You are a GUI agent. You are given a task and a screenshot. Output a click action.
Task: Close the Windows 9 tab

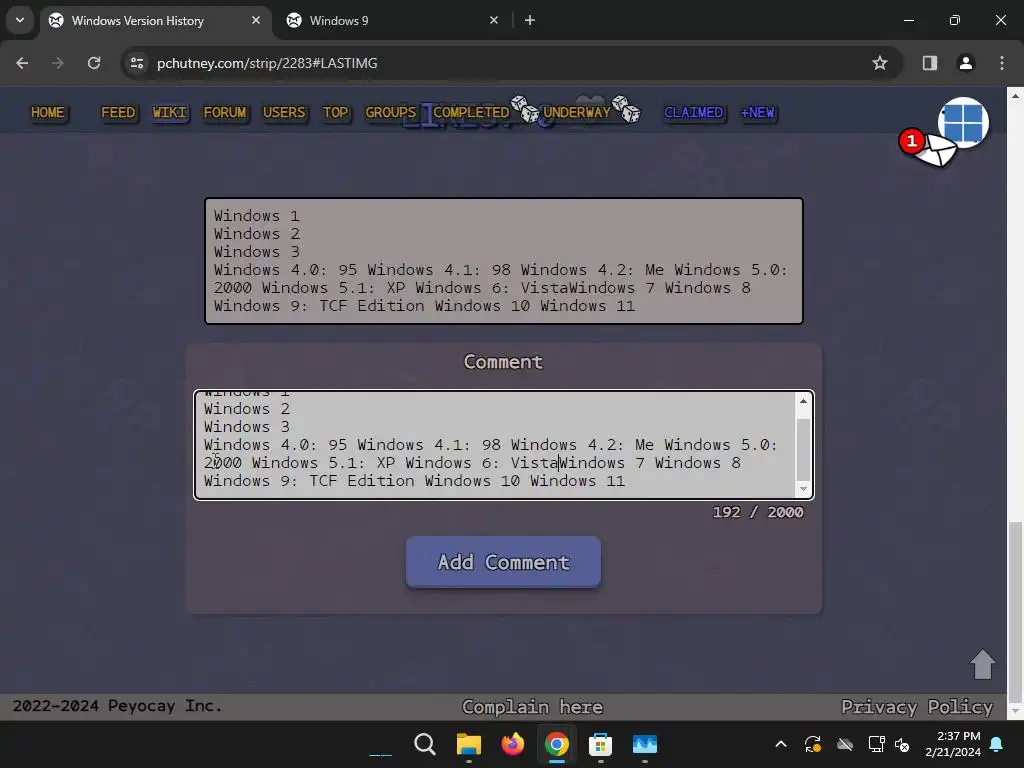click(x=494, y=20)
